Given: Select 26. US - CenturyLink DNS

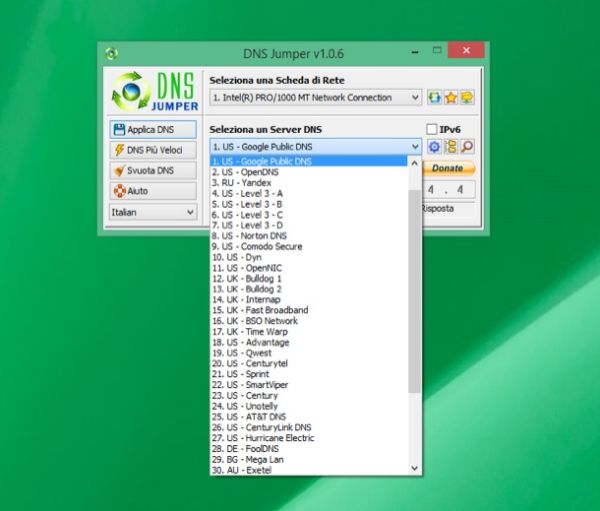Looking at the screenshot, I should click(x=309, y=427).
